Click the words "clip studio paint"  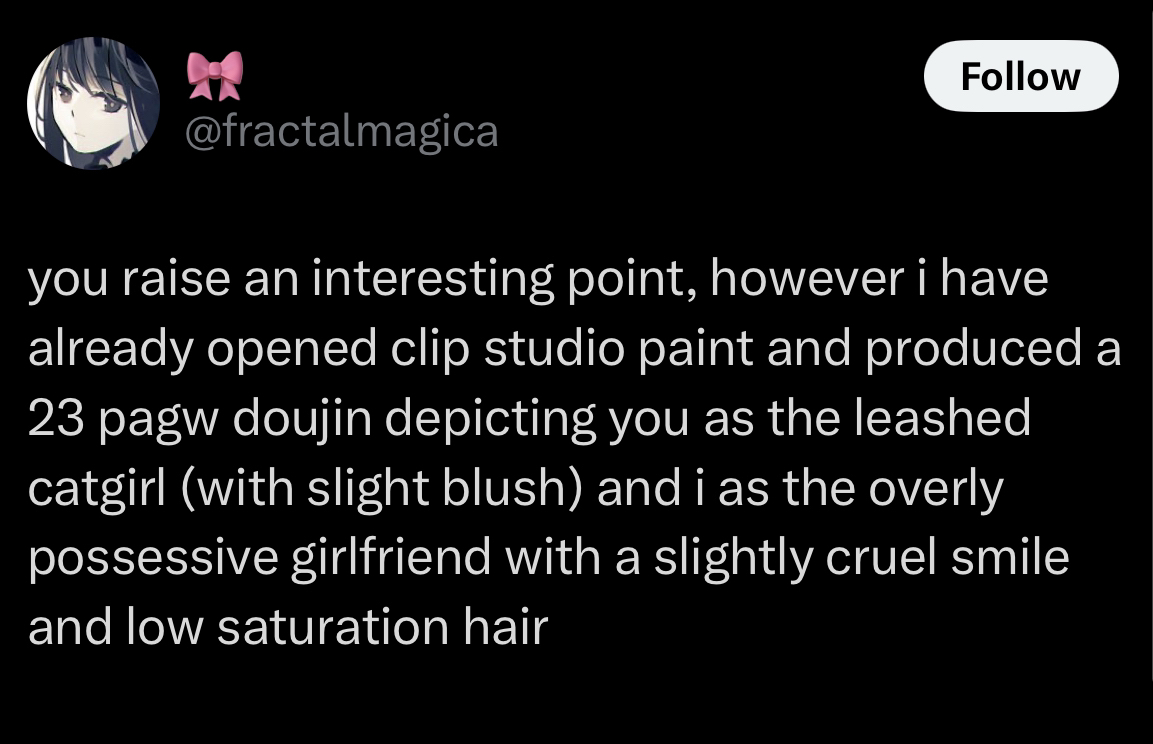coord(572,348)
